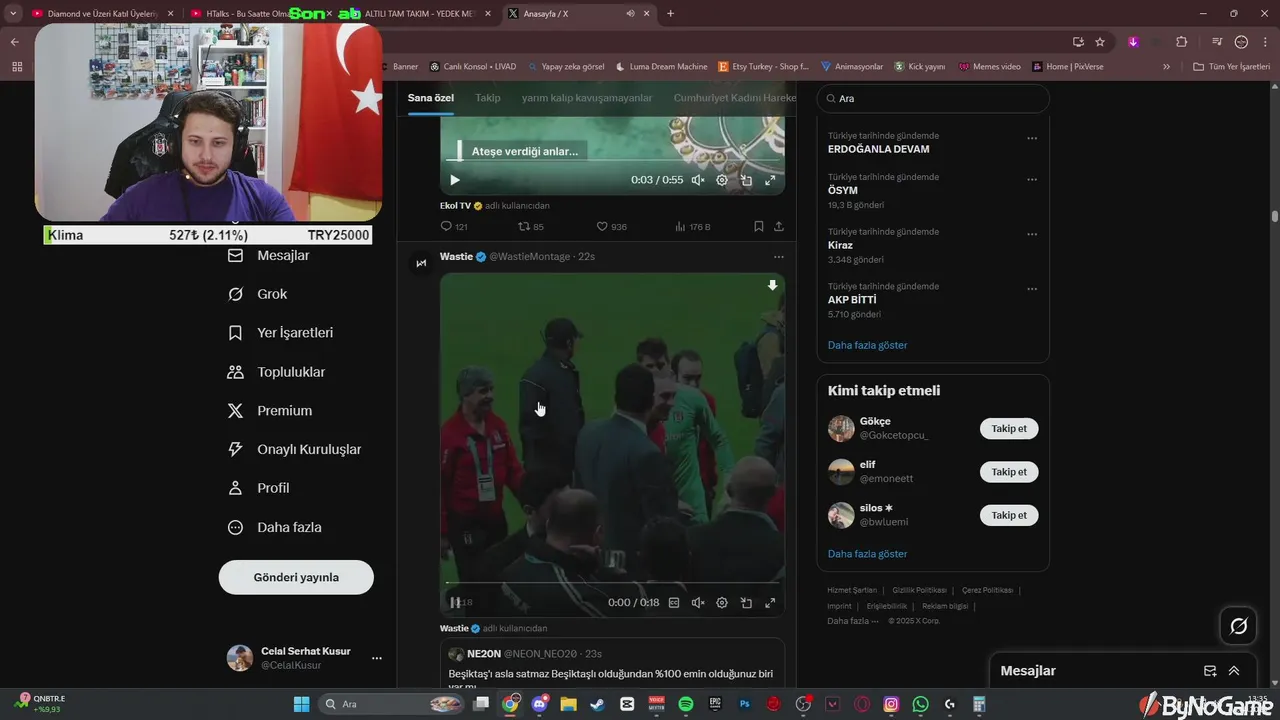Image resolution: width=1280 pixels, height=720 pixels.
Task: Open X Premium page
Action: click(270, 411)
